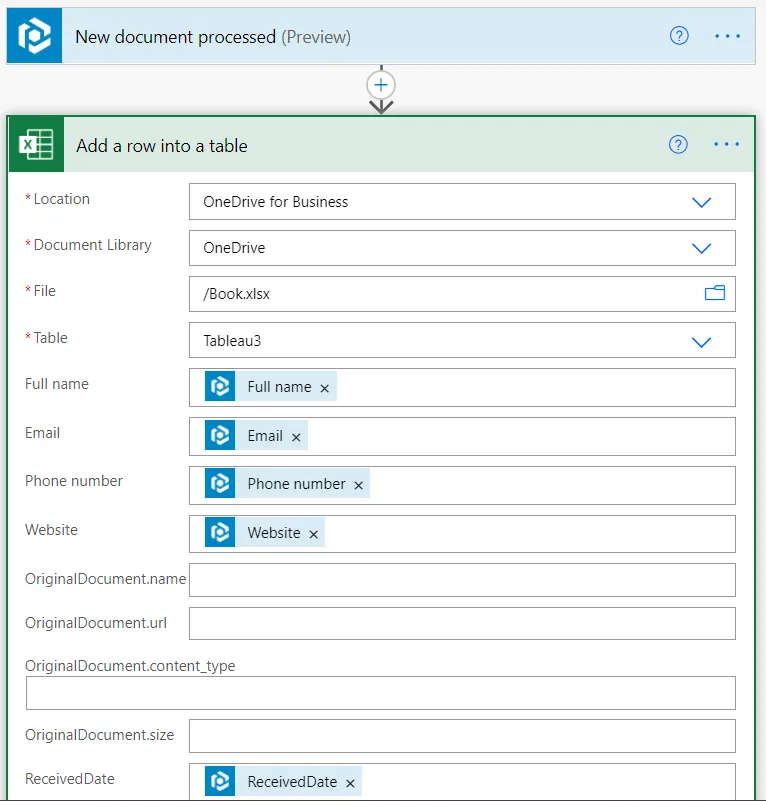Remove the Phone number token

pos(358,484)
